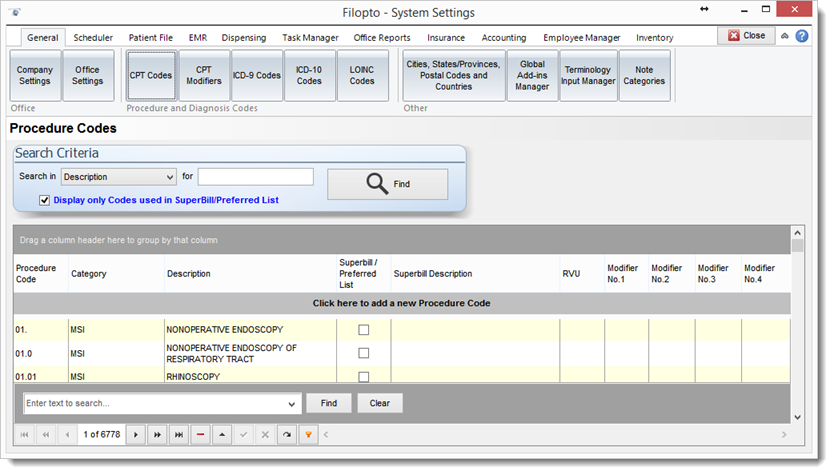Click horizontal scrollbar right arrow
Screen dimensions: 833x474
(x=784, y=435)
